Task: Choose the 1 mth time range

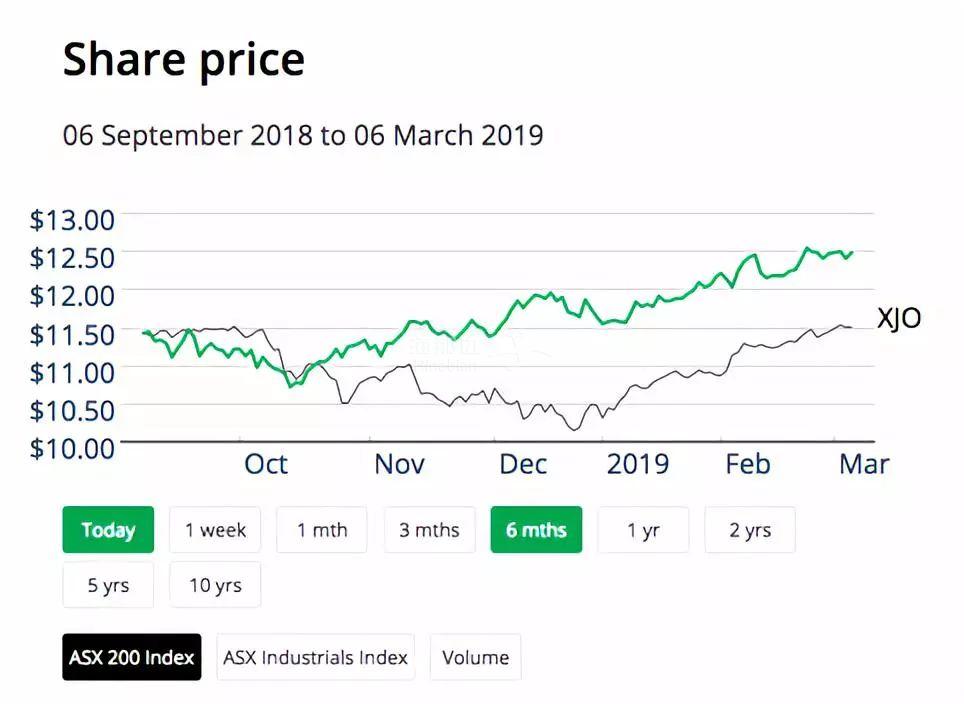Action: (322, 530)
